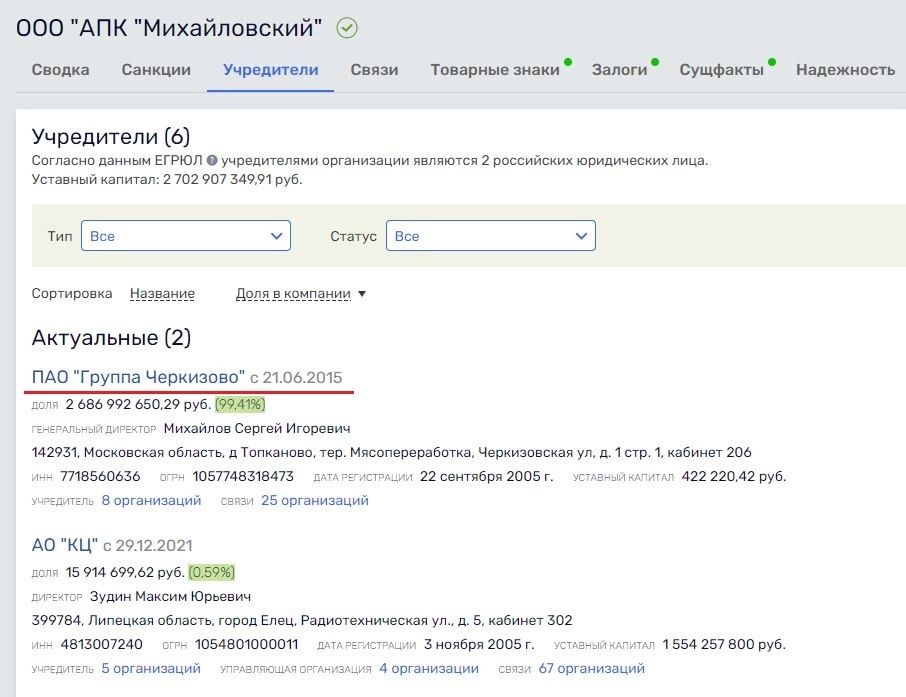Click registration date 22 сентября 2005 г.
This screenshot has height=697, width=906.
click(x=487, y=477)
